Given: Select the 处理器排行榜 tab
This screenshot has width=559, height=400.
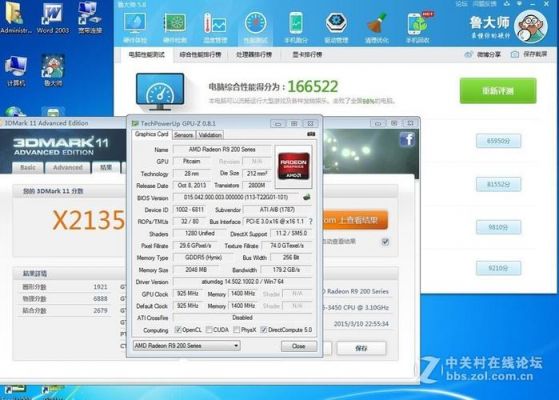Looking at the screenshot, I should coord(254,55).
